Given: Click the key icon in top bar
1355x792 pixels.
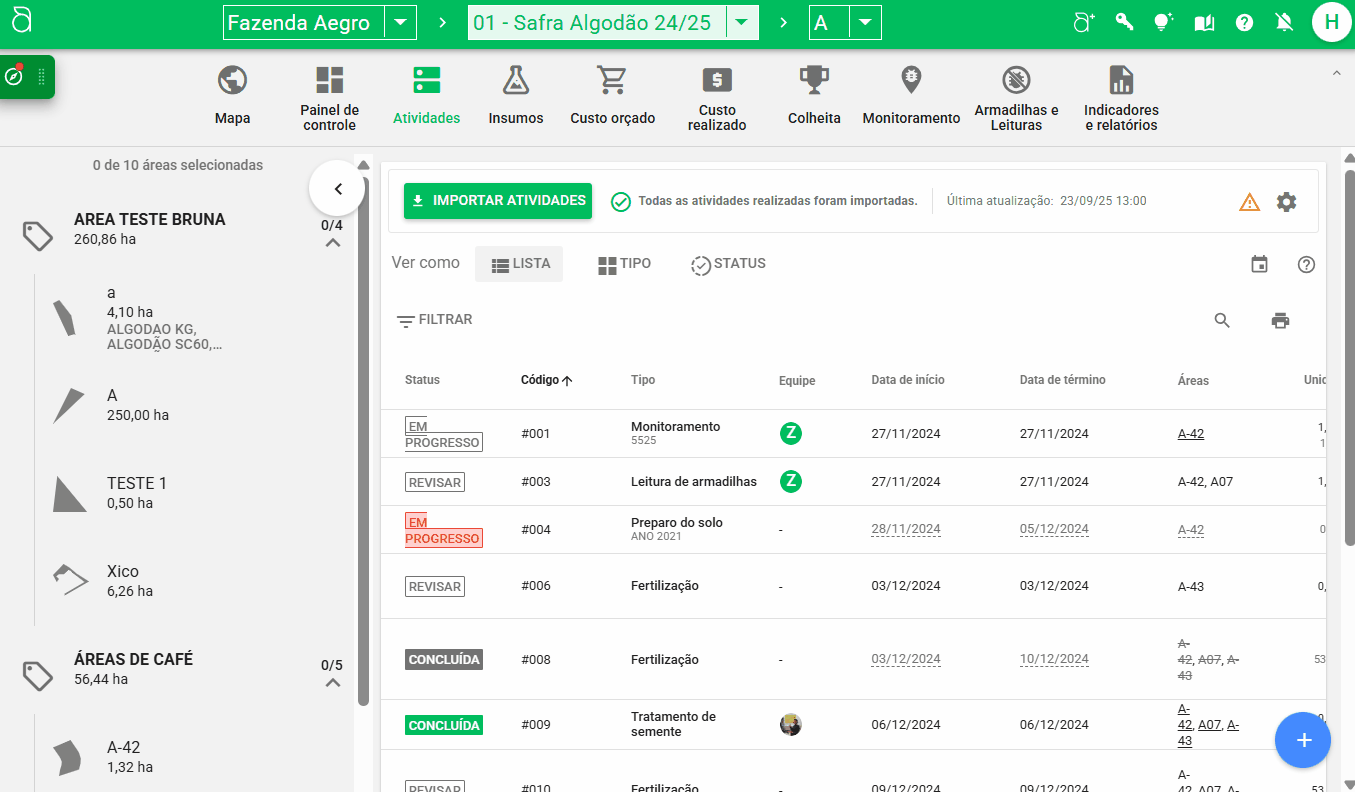Looking at the screenshot, I should click(x=1125, y=22).
